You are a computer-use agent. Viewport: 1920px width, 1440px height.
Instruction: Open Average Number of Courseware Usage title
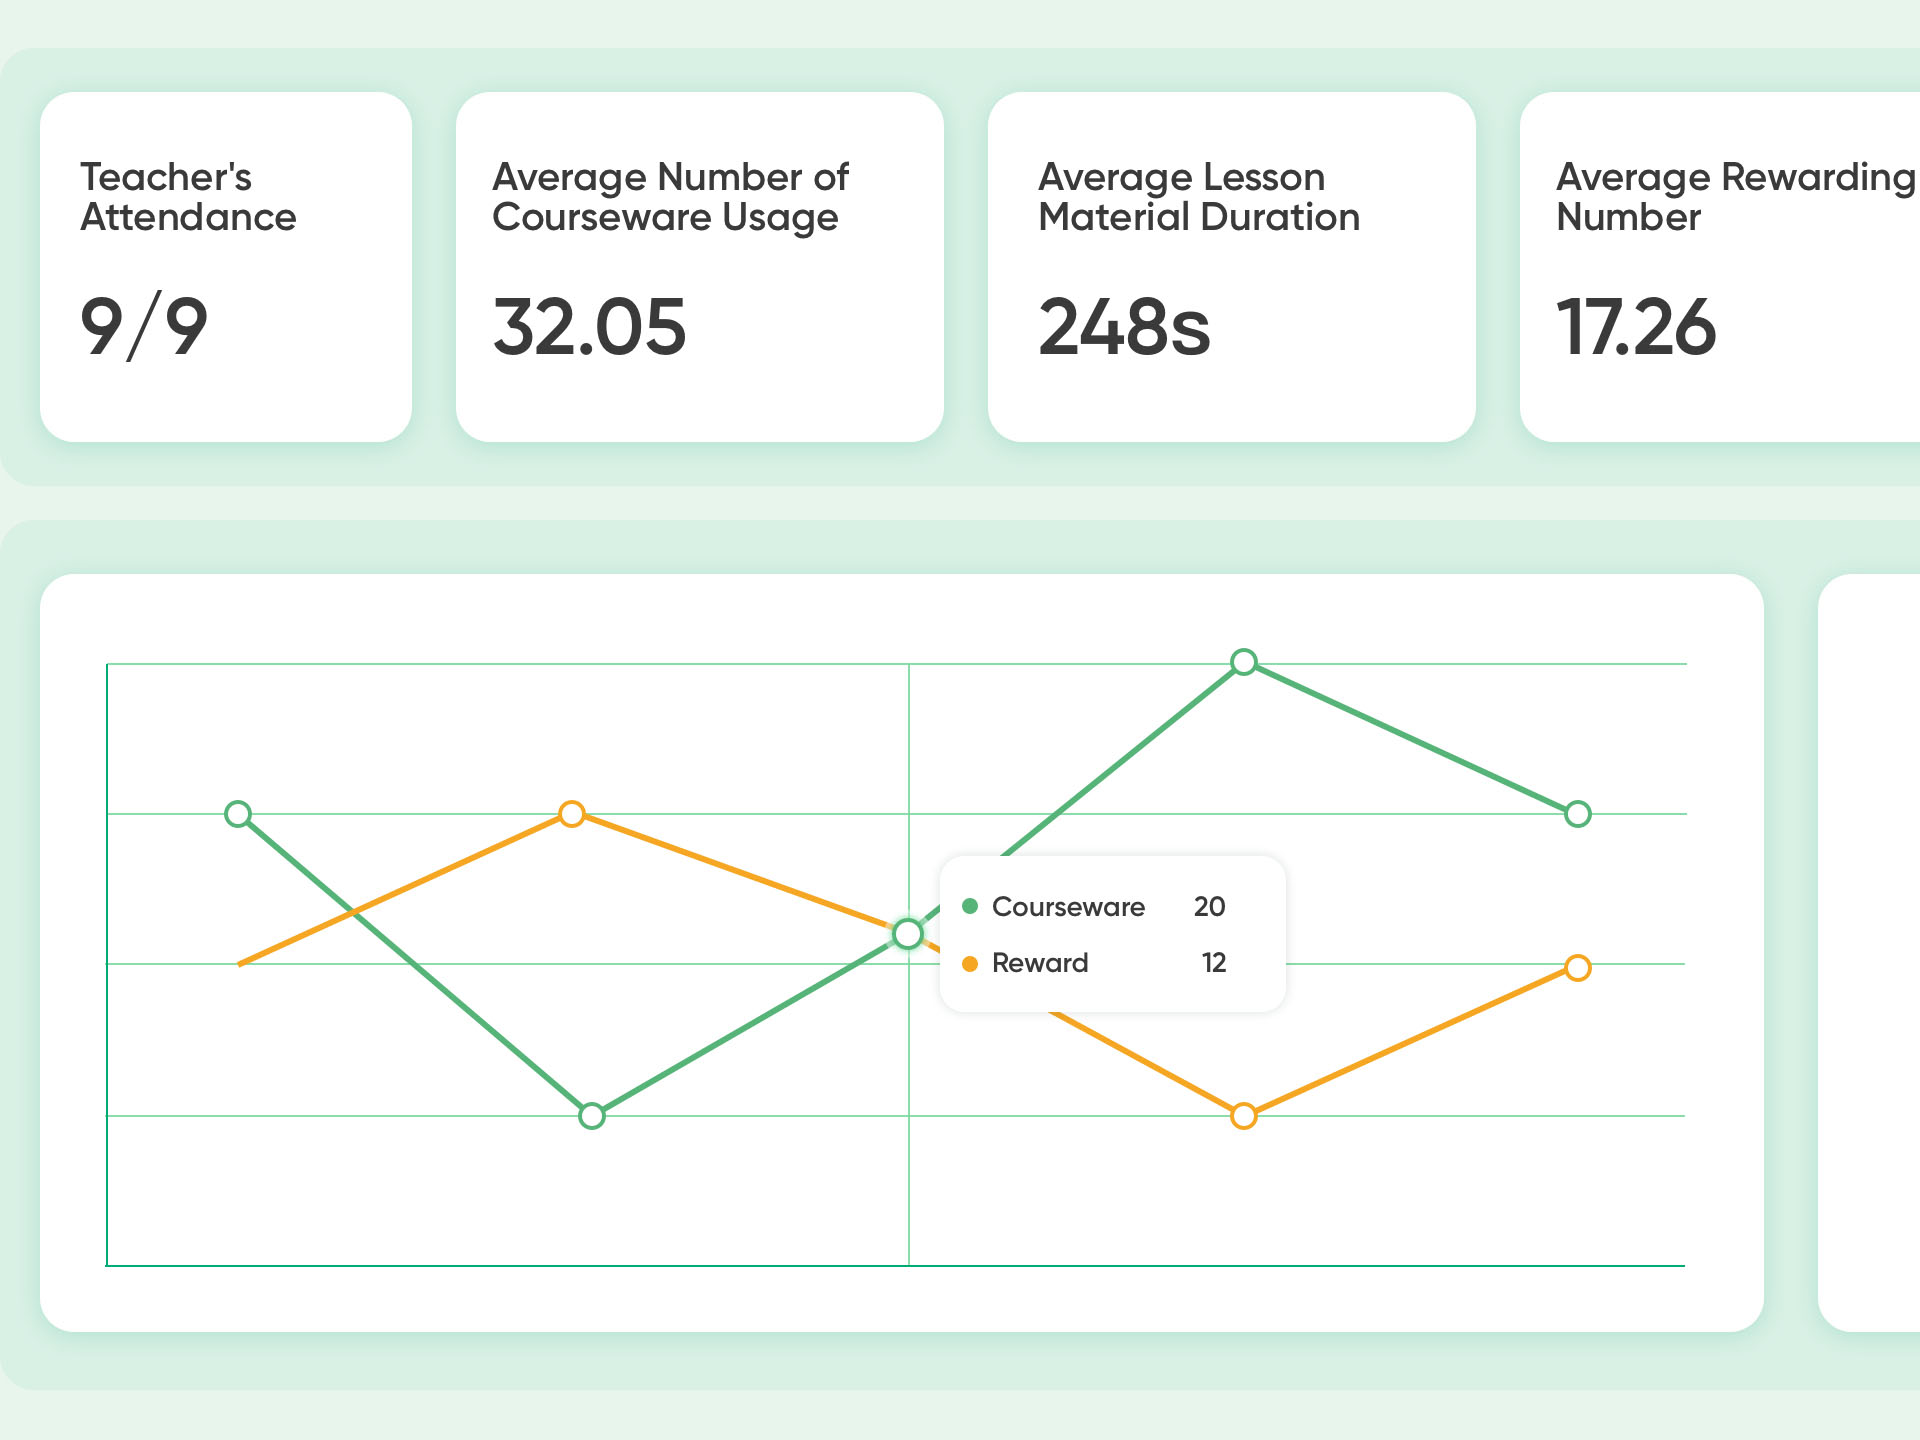[670, 197]
